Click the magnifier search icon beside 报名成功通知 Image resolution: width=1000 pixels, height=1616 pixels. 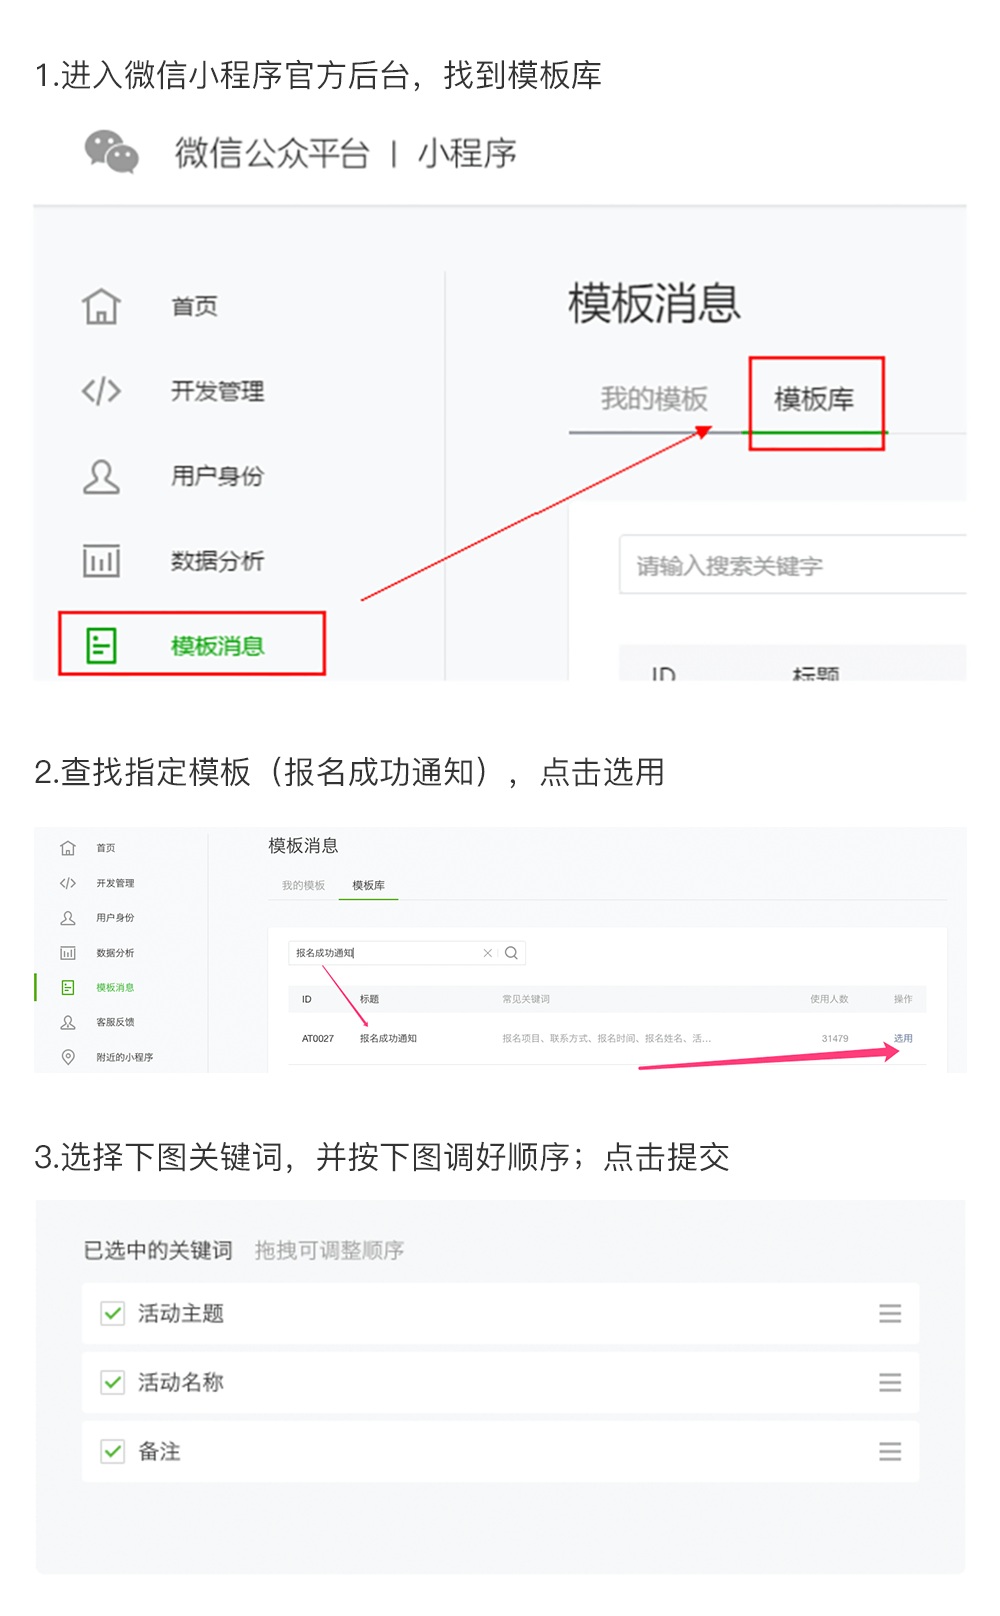511,953
